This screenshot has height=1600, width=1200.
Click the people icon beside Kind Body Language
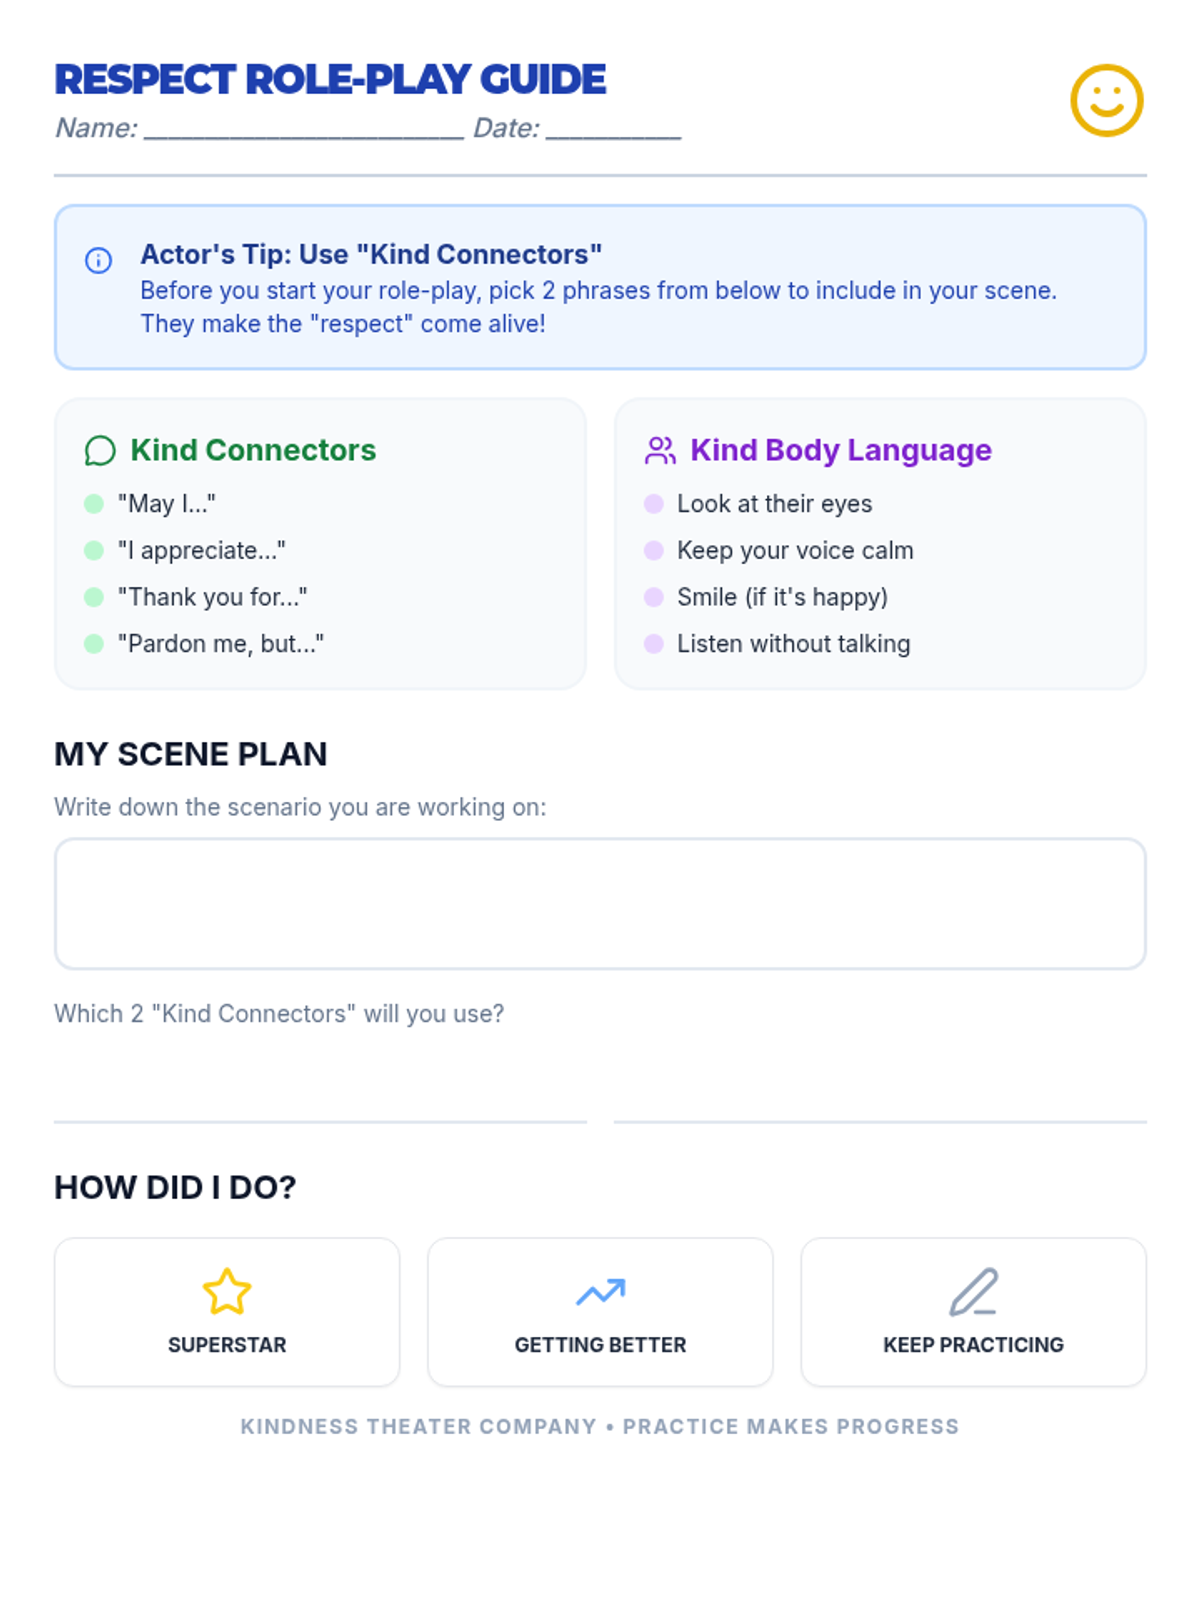click(x=660, y=451)
